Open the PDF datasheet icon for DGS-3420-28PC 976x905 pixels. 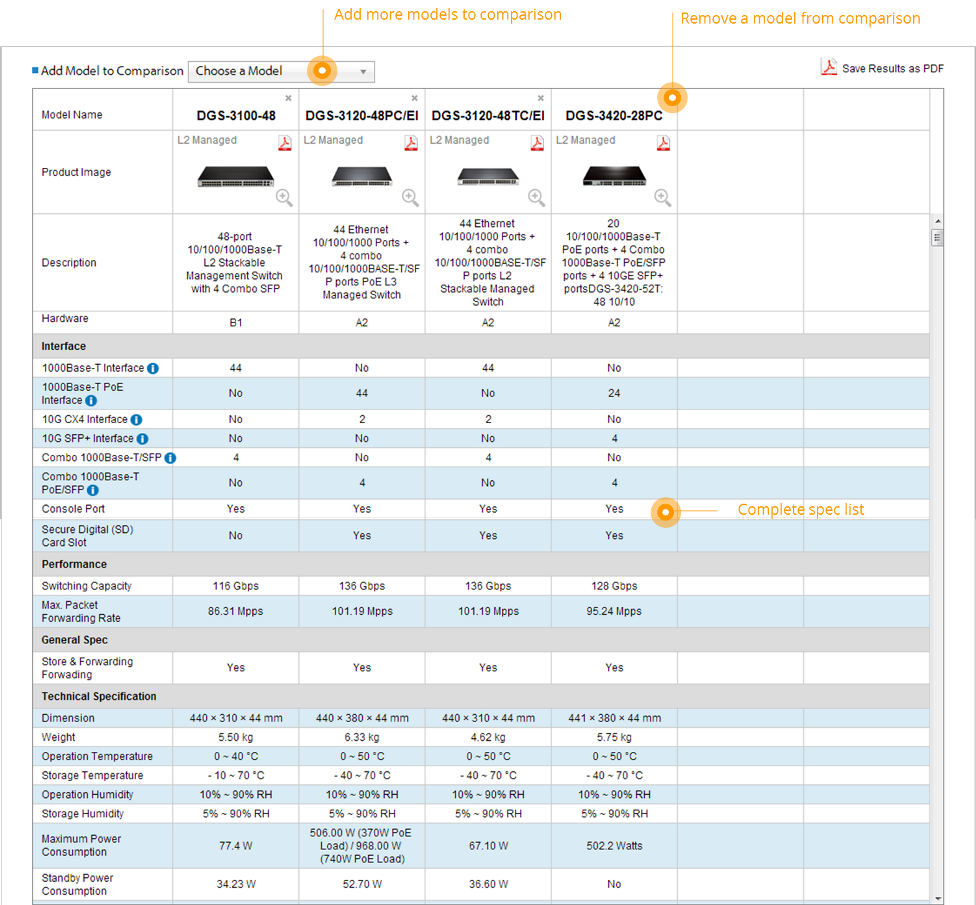click(x=663, y=143)
